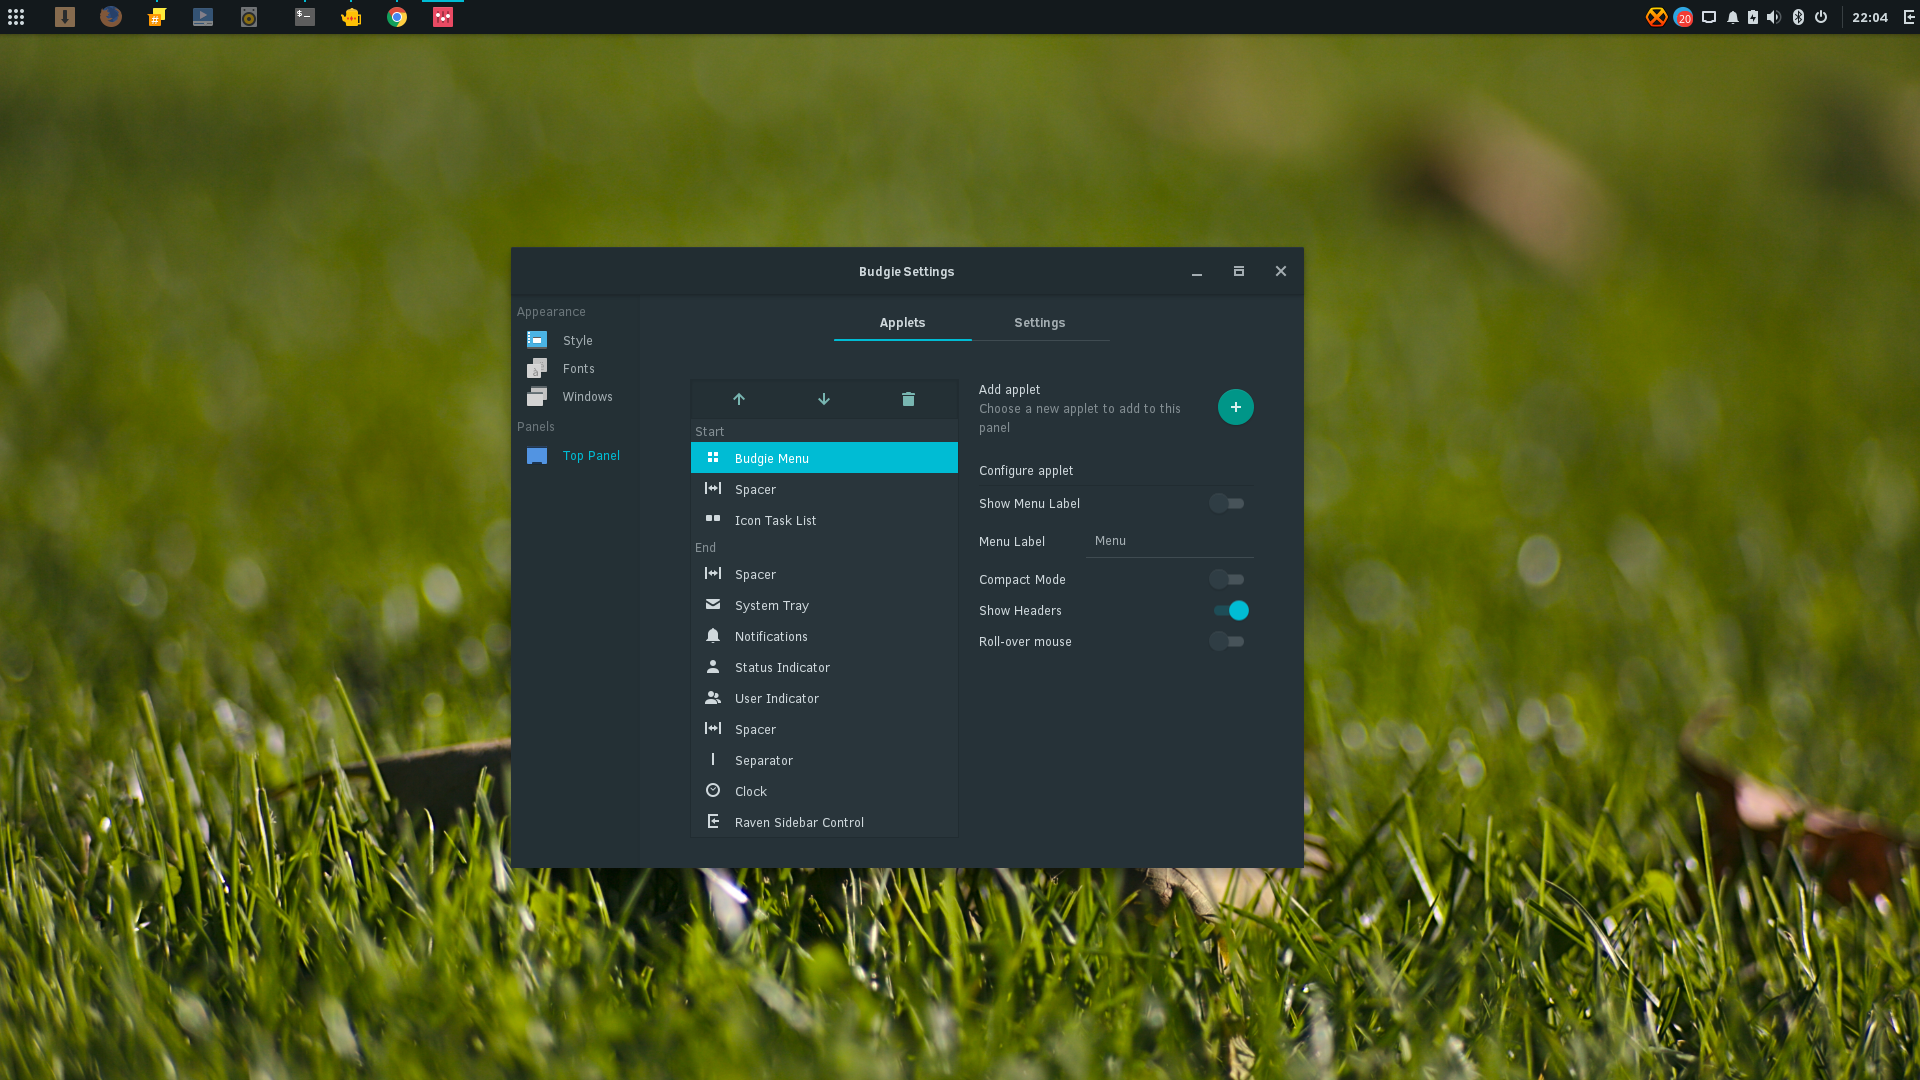The height and width of the screenshot is (1080, 1920).
Task: Switch to the Settings tab
Action: pyautogui.click(x=1040, y=323)
